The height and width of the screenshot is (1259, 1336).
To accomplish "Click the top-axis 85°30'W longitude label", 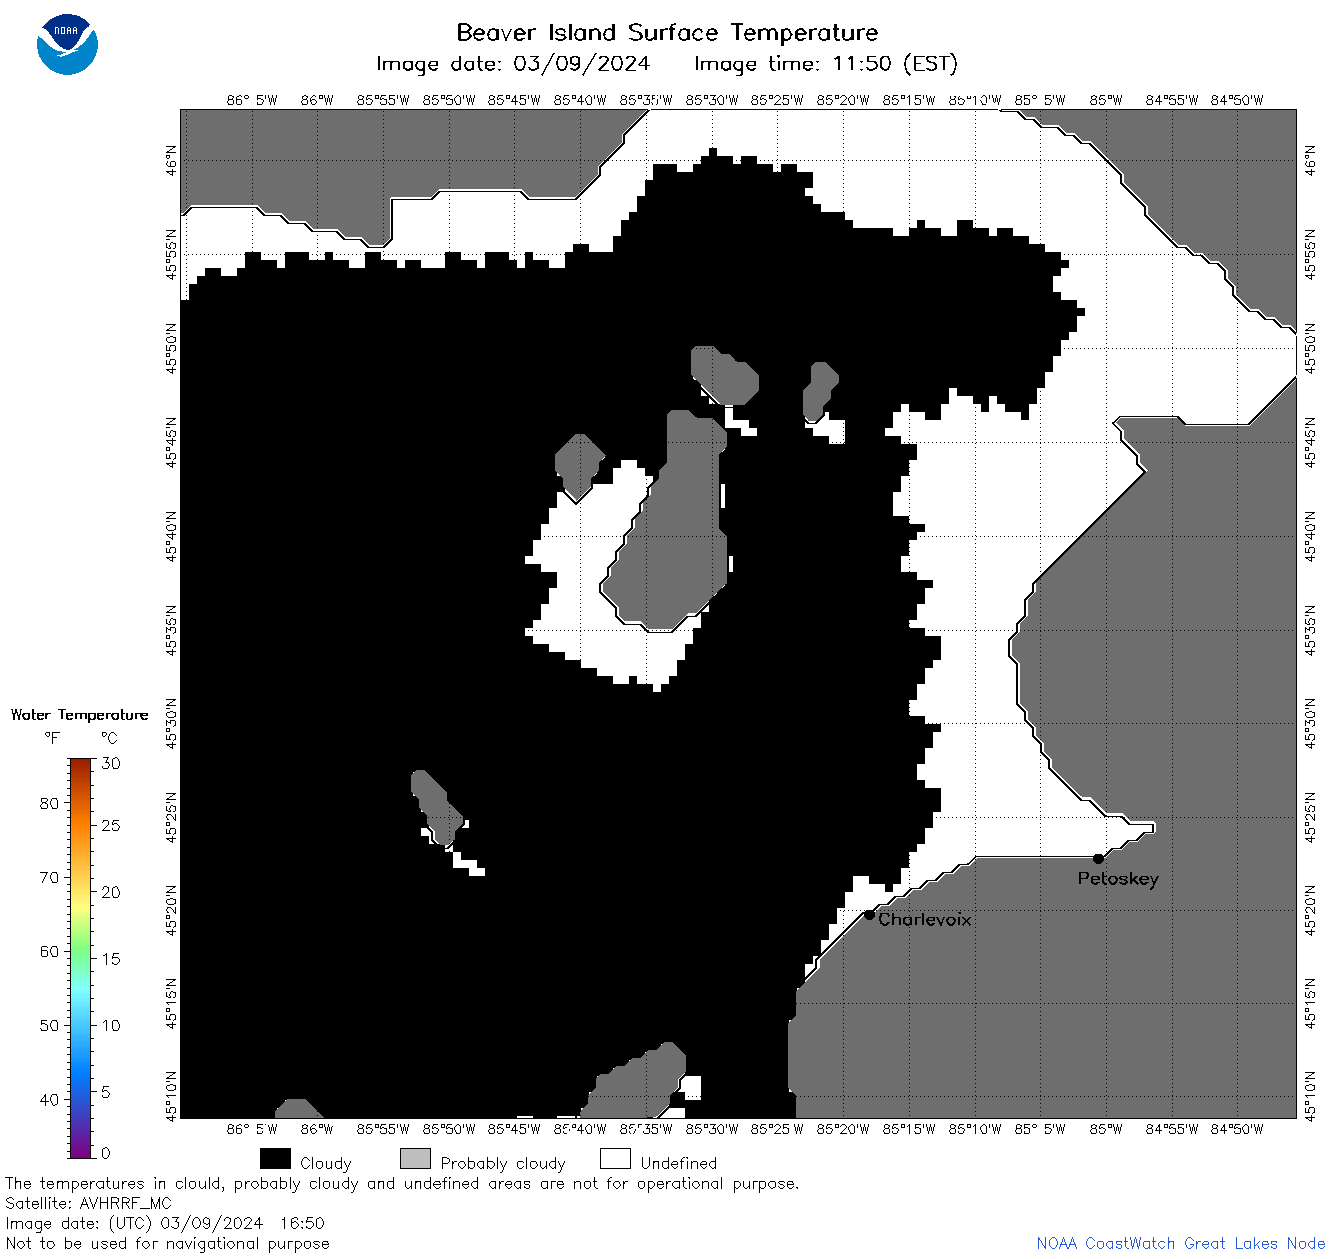I will point(712,100).
